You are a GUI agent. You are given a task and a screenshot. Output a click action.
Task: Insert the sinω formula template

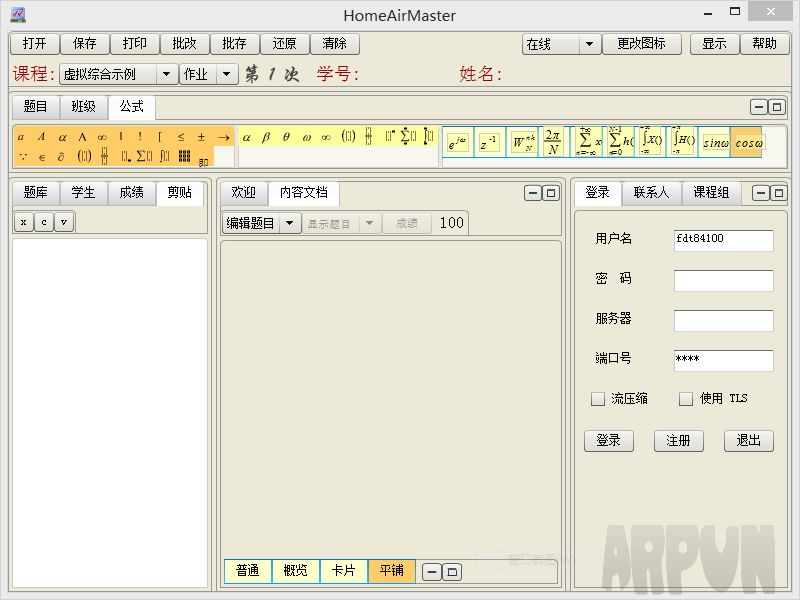(715, 143)
